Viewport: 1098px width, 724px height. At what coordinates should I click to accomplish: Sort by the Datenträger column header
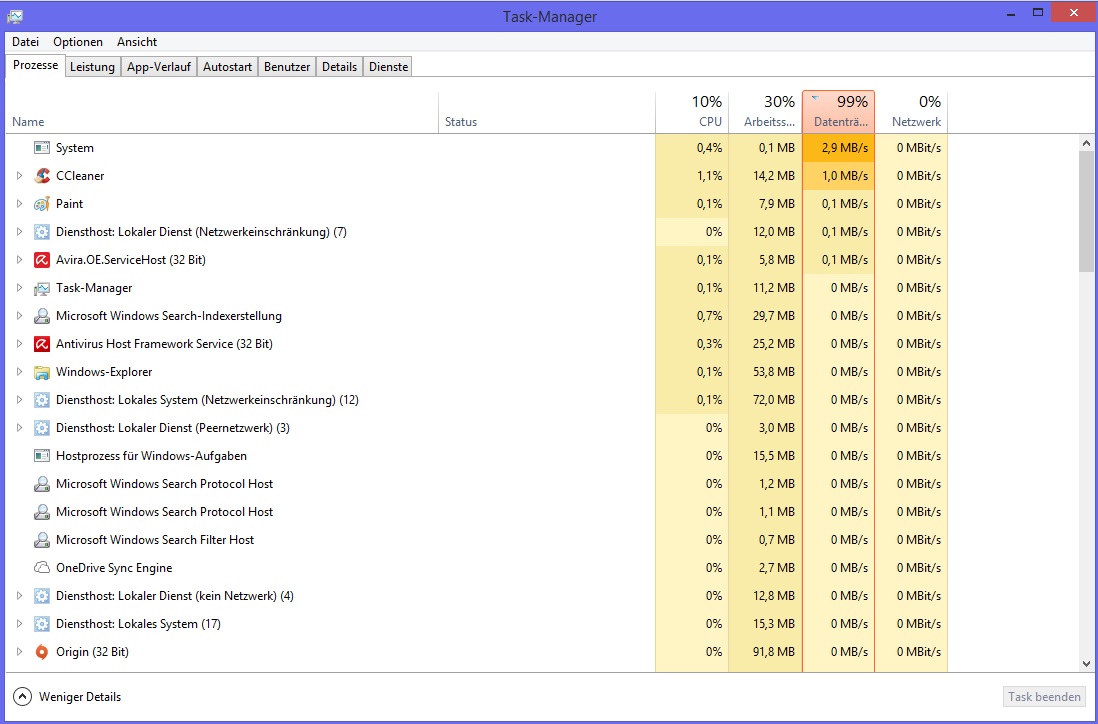point(839,112)
